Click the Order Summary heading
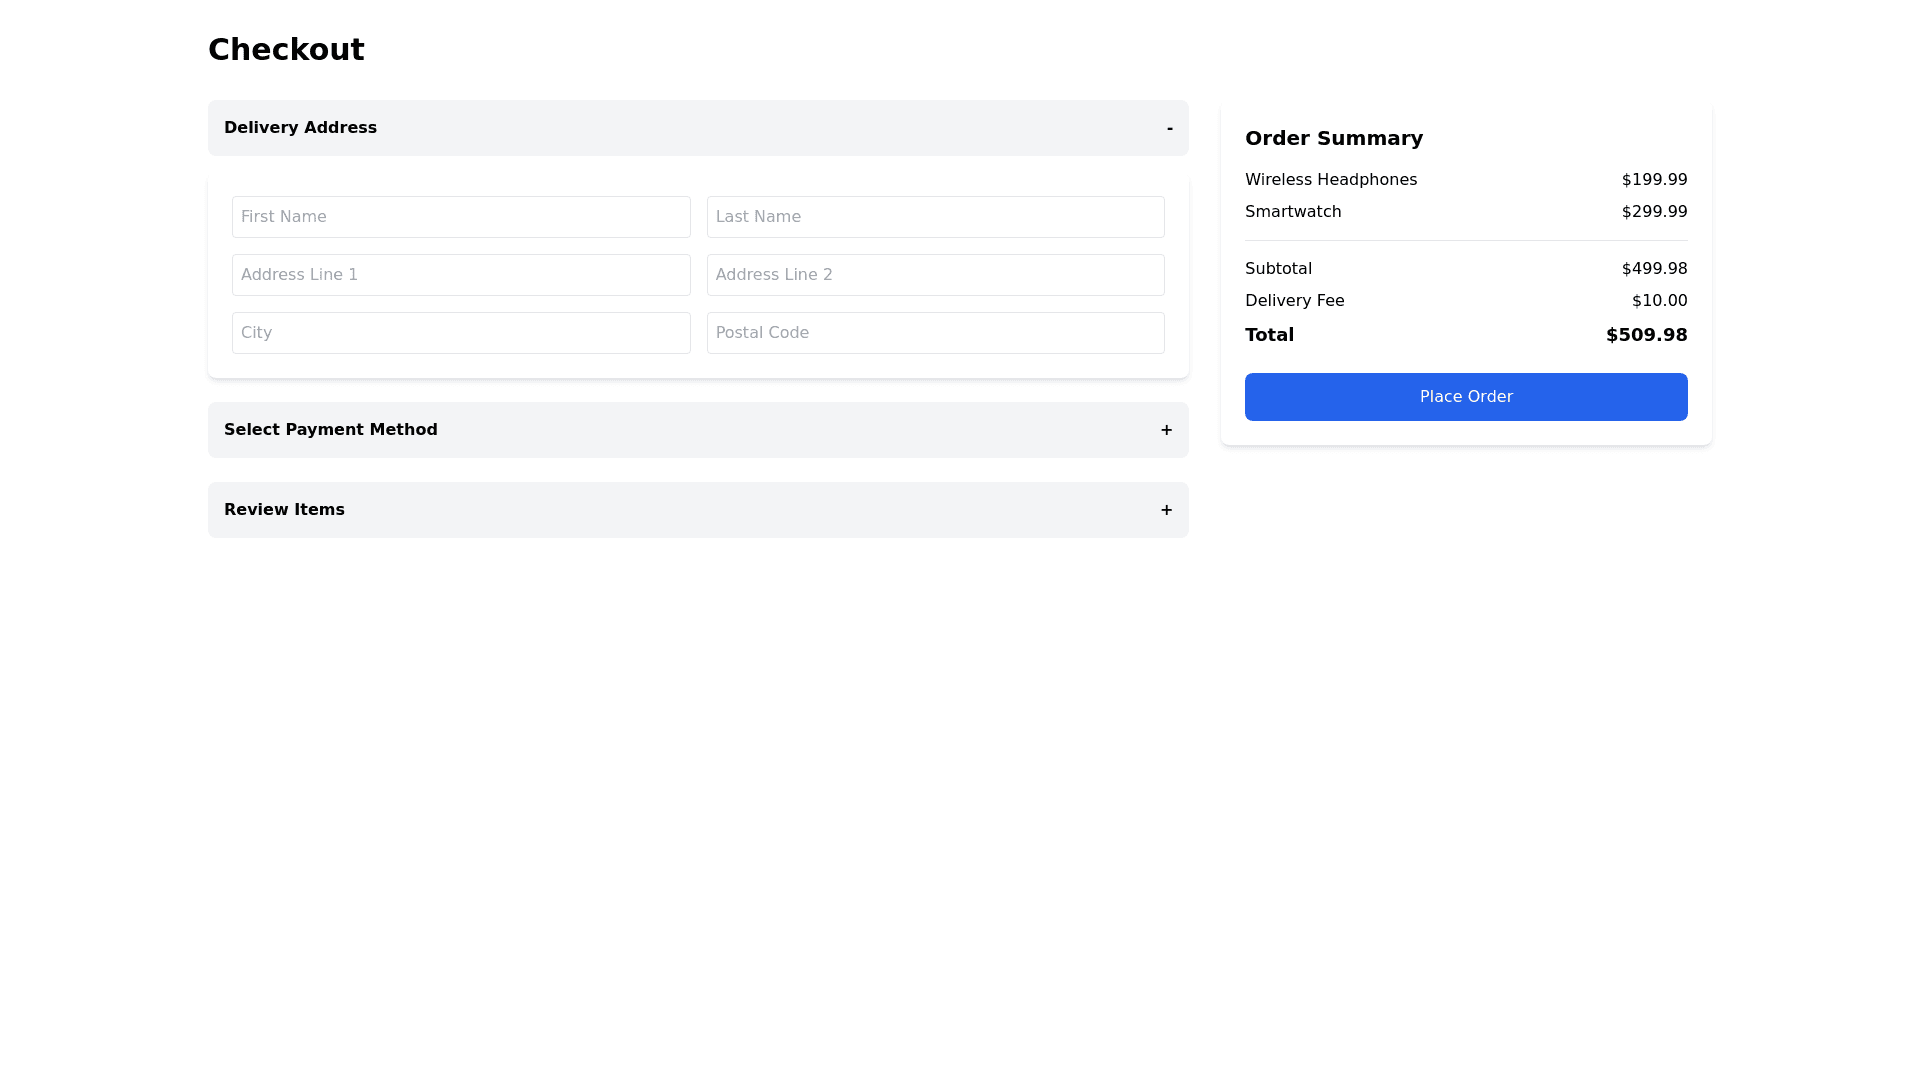Image resolution: width=1920 pixels, height=1080 pixels. pyautogui.click(x=1334, y=138)
